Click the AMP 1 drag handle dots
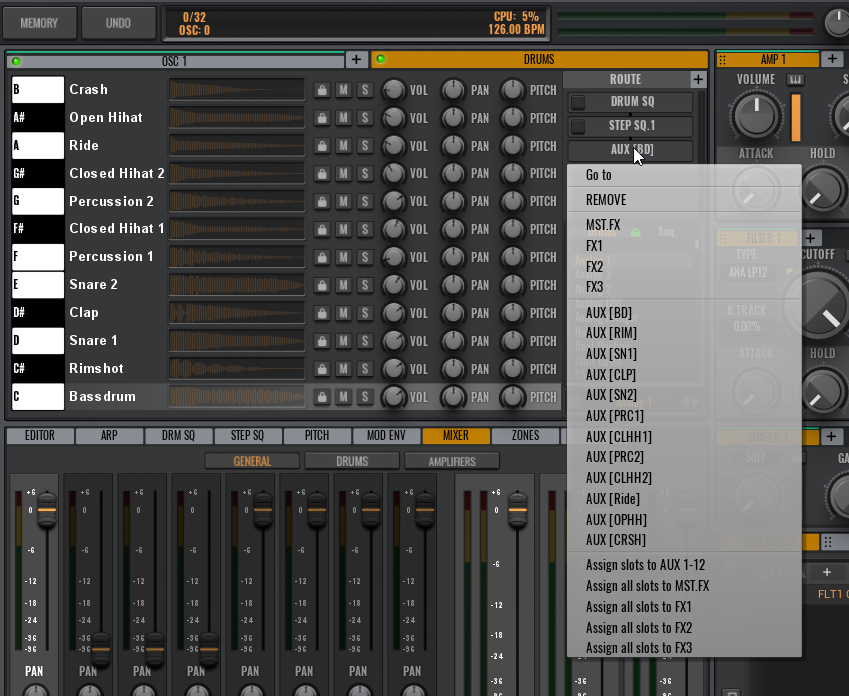 point(723,59)
